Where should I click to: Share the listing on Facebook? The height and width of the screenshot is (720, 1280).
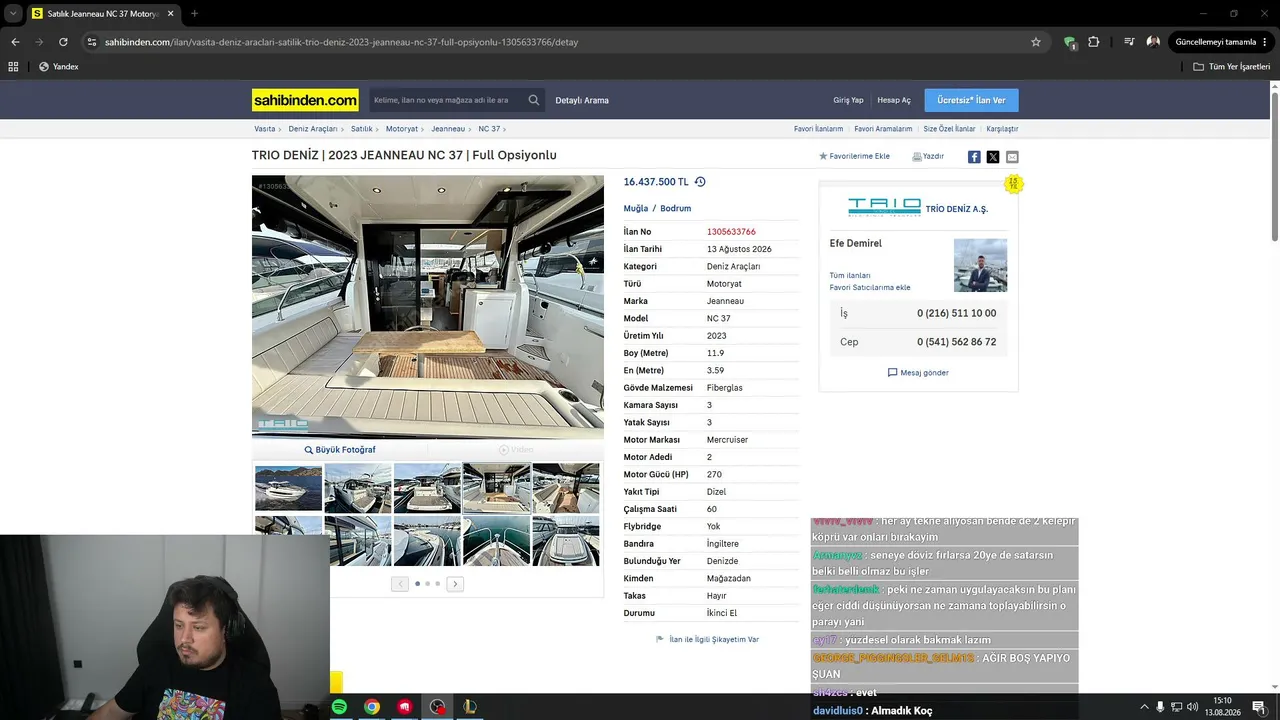(974, 157)
